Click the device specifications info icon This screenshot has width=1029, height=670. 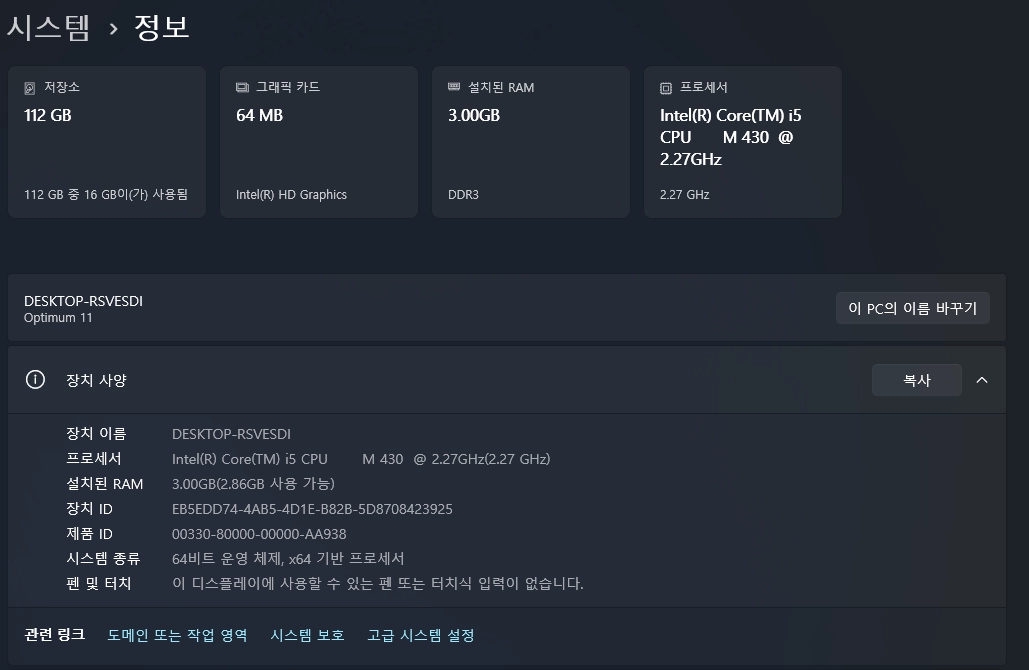tap(35, 379)
